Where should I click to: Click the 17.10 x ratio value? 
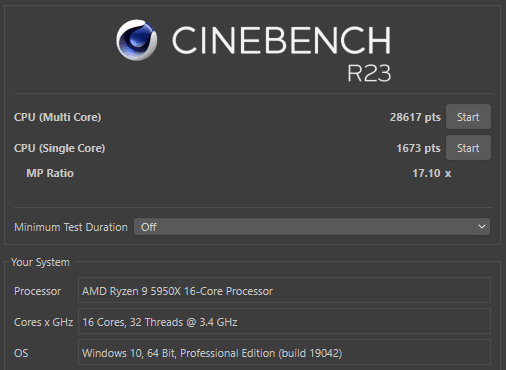(x=432, y=173)
